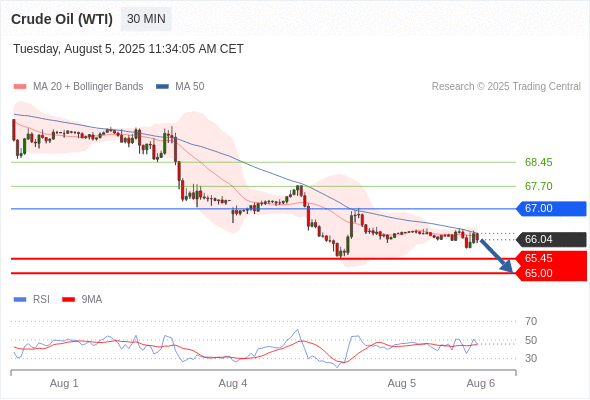590x400 pixels.
Task: Click the red 9MA legend swatch
Action: [68, 300]
